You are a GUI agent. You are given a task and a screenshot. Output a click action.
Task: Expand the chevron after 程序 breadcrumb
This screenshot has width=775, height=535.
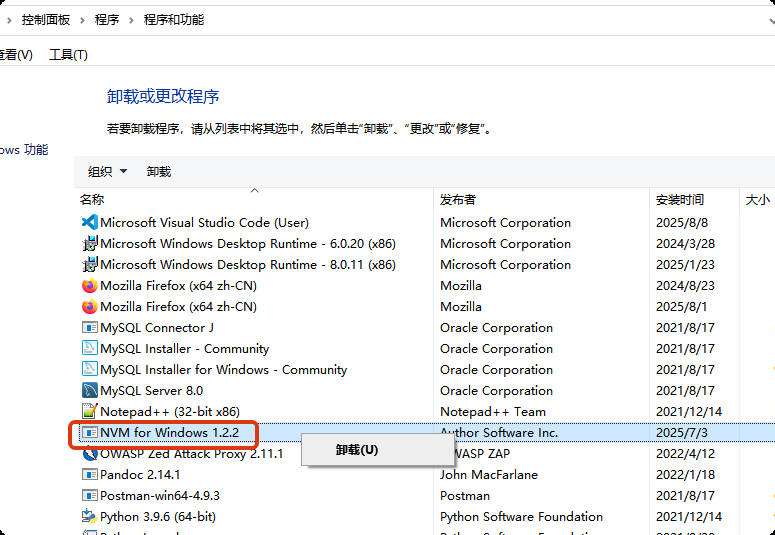point(131,20)
